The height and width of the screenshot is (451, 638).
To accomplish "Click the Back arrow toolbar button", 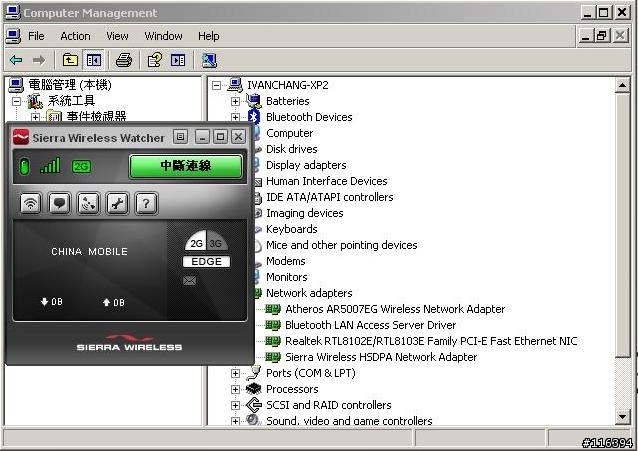I will pyautogui.click(x=16, y=60).
